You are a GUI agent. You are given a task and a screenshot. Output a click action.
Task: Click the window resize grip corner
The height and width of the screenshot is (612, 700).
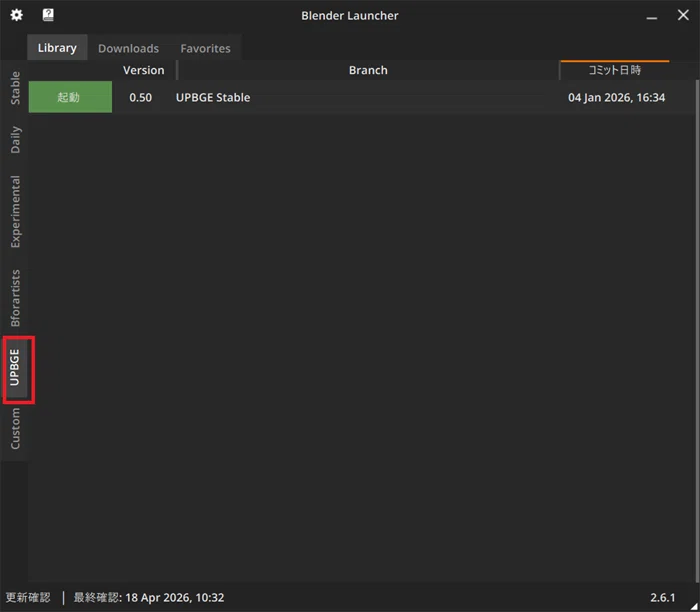tap(694, 606)
